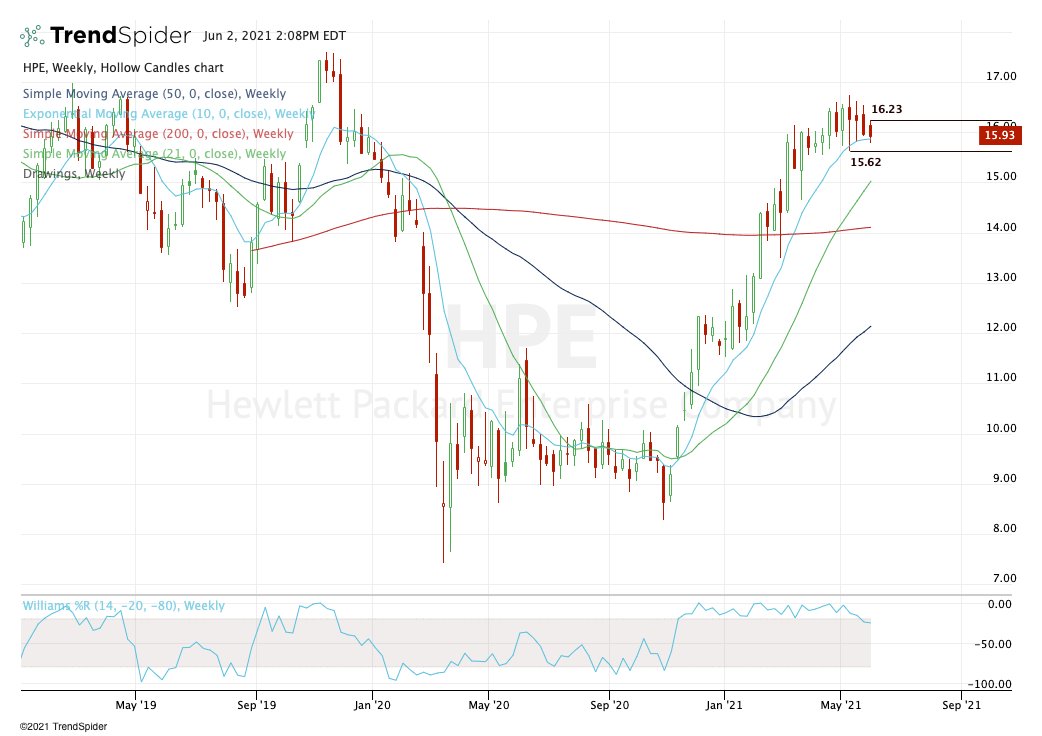Click the Jan '20 date axis label
This screenshot has width=1042, height=736.
[372, 705]
